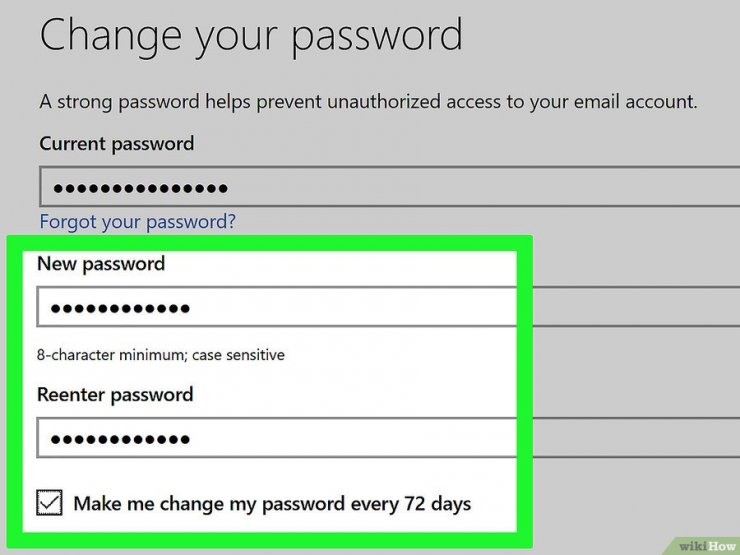This screenshot has height=555, width=740.
Task: Click the 'New password' field label
Action: pyautogui.click(x=101, y=263)
